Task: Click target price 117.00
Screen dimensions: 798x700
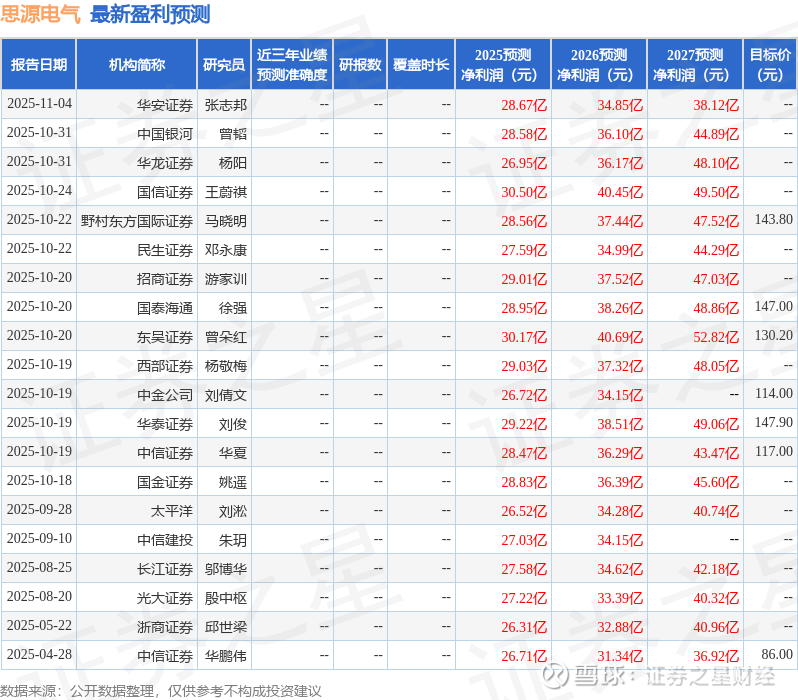Action: (x=774, y=452)
